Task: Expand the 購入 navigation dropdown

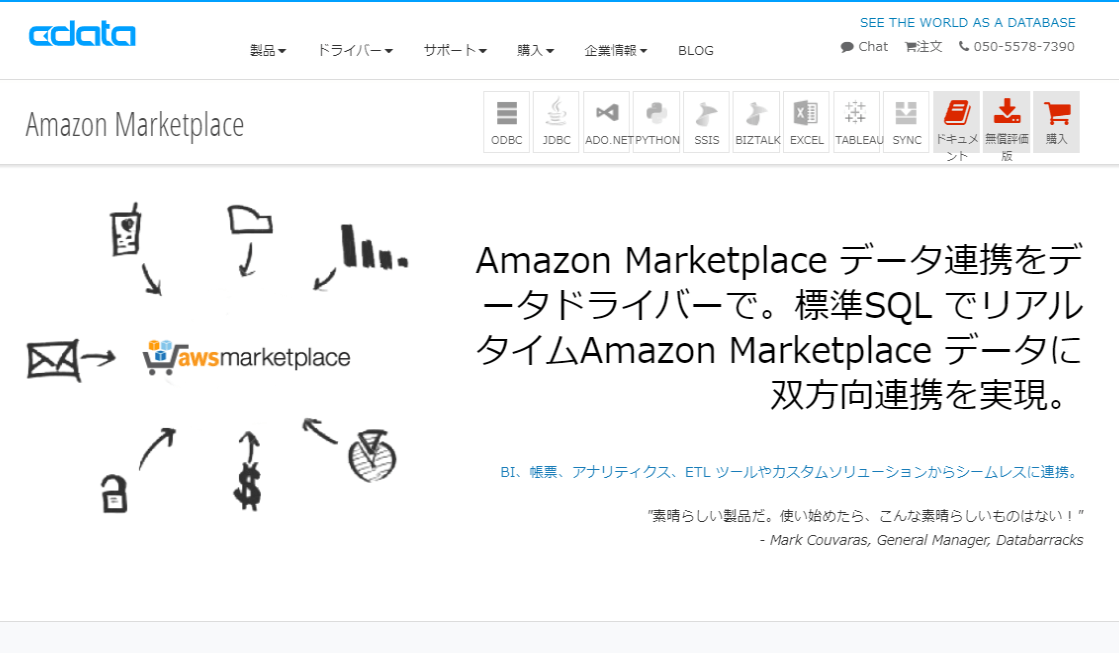Action: point(535,51)
